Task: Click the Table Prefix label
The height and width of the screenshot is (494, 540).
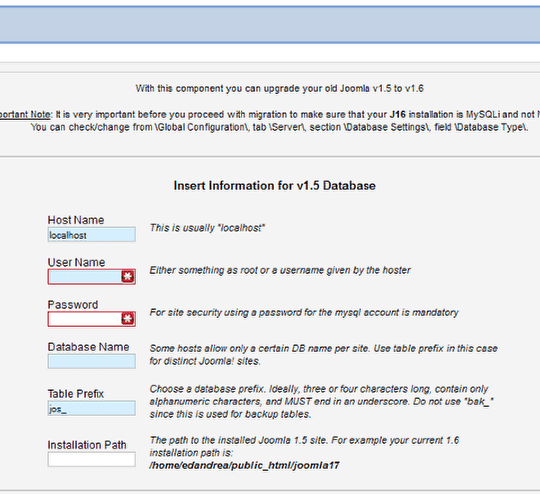Action: pos(76,394)
